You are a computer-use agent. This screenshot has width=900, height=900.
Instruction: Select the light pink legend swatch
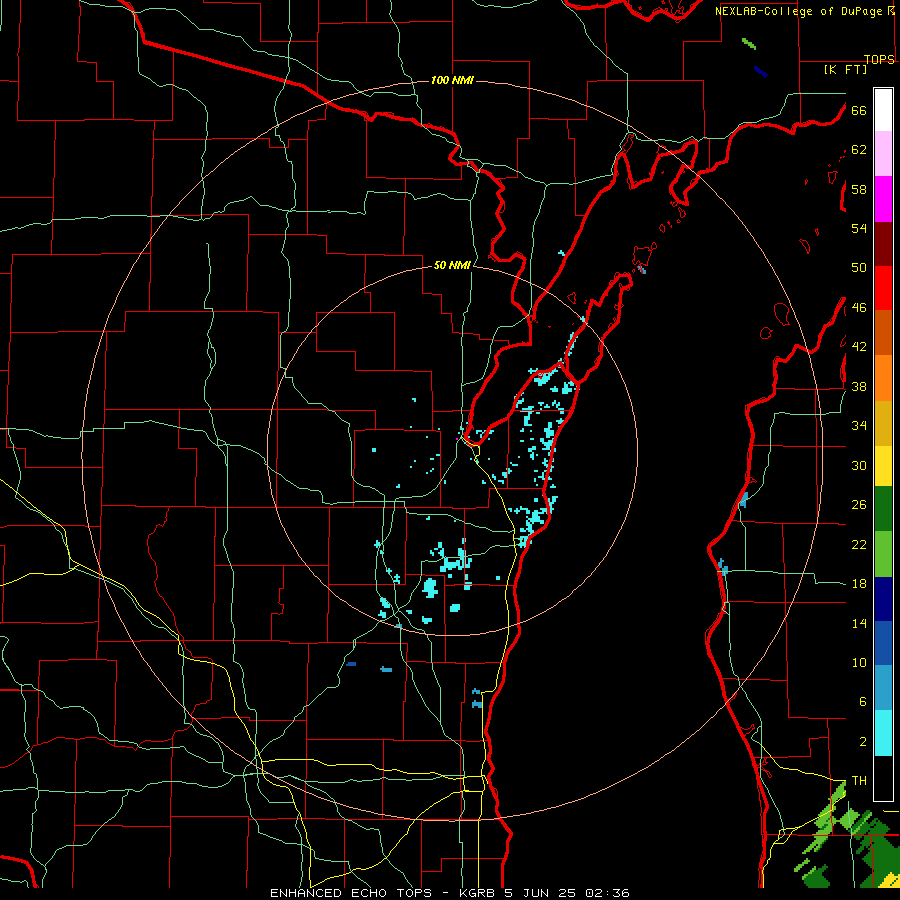(883, 153)
